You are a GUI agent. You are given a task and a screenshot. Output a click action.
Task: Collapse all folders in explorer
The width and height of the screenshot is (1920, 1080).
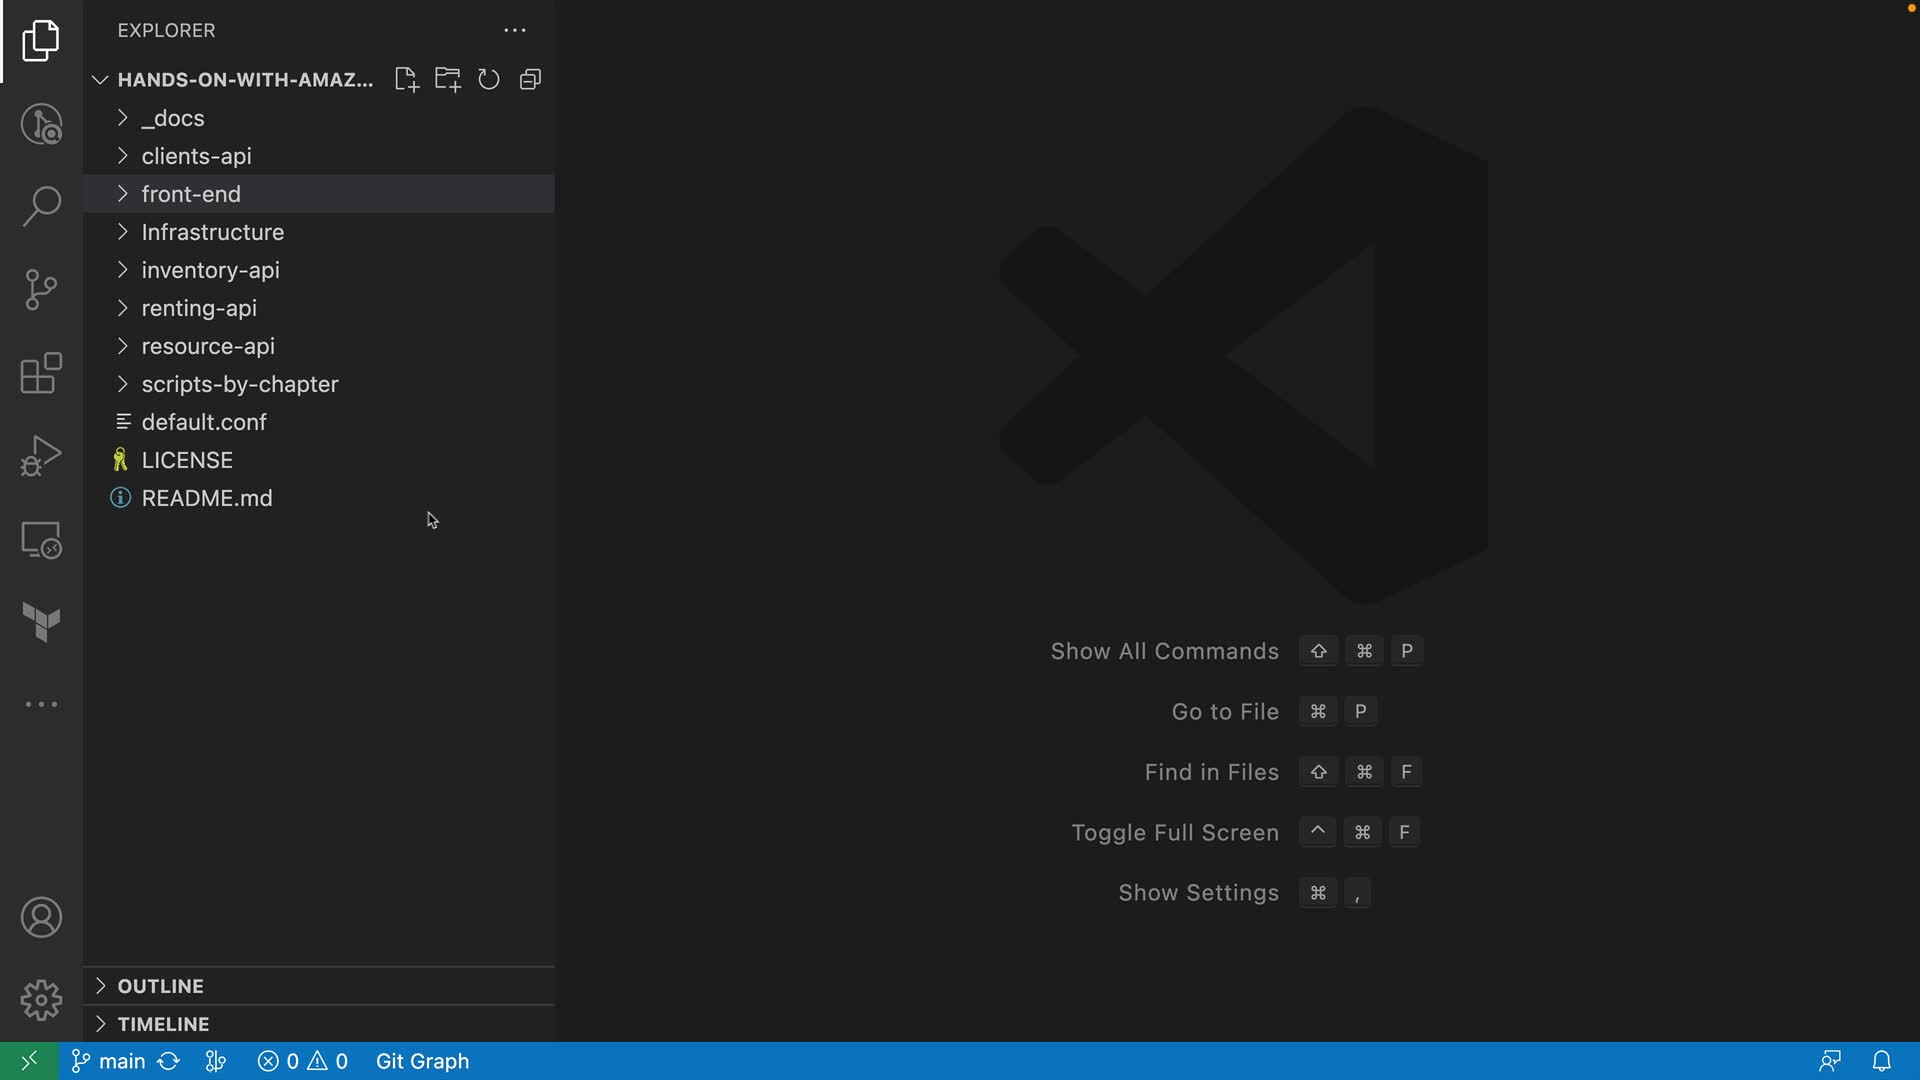(x=531, y=80)
